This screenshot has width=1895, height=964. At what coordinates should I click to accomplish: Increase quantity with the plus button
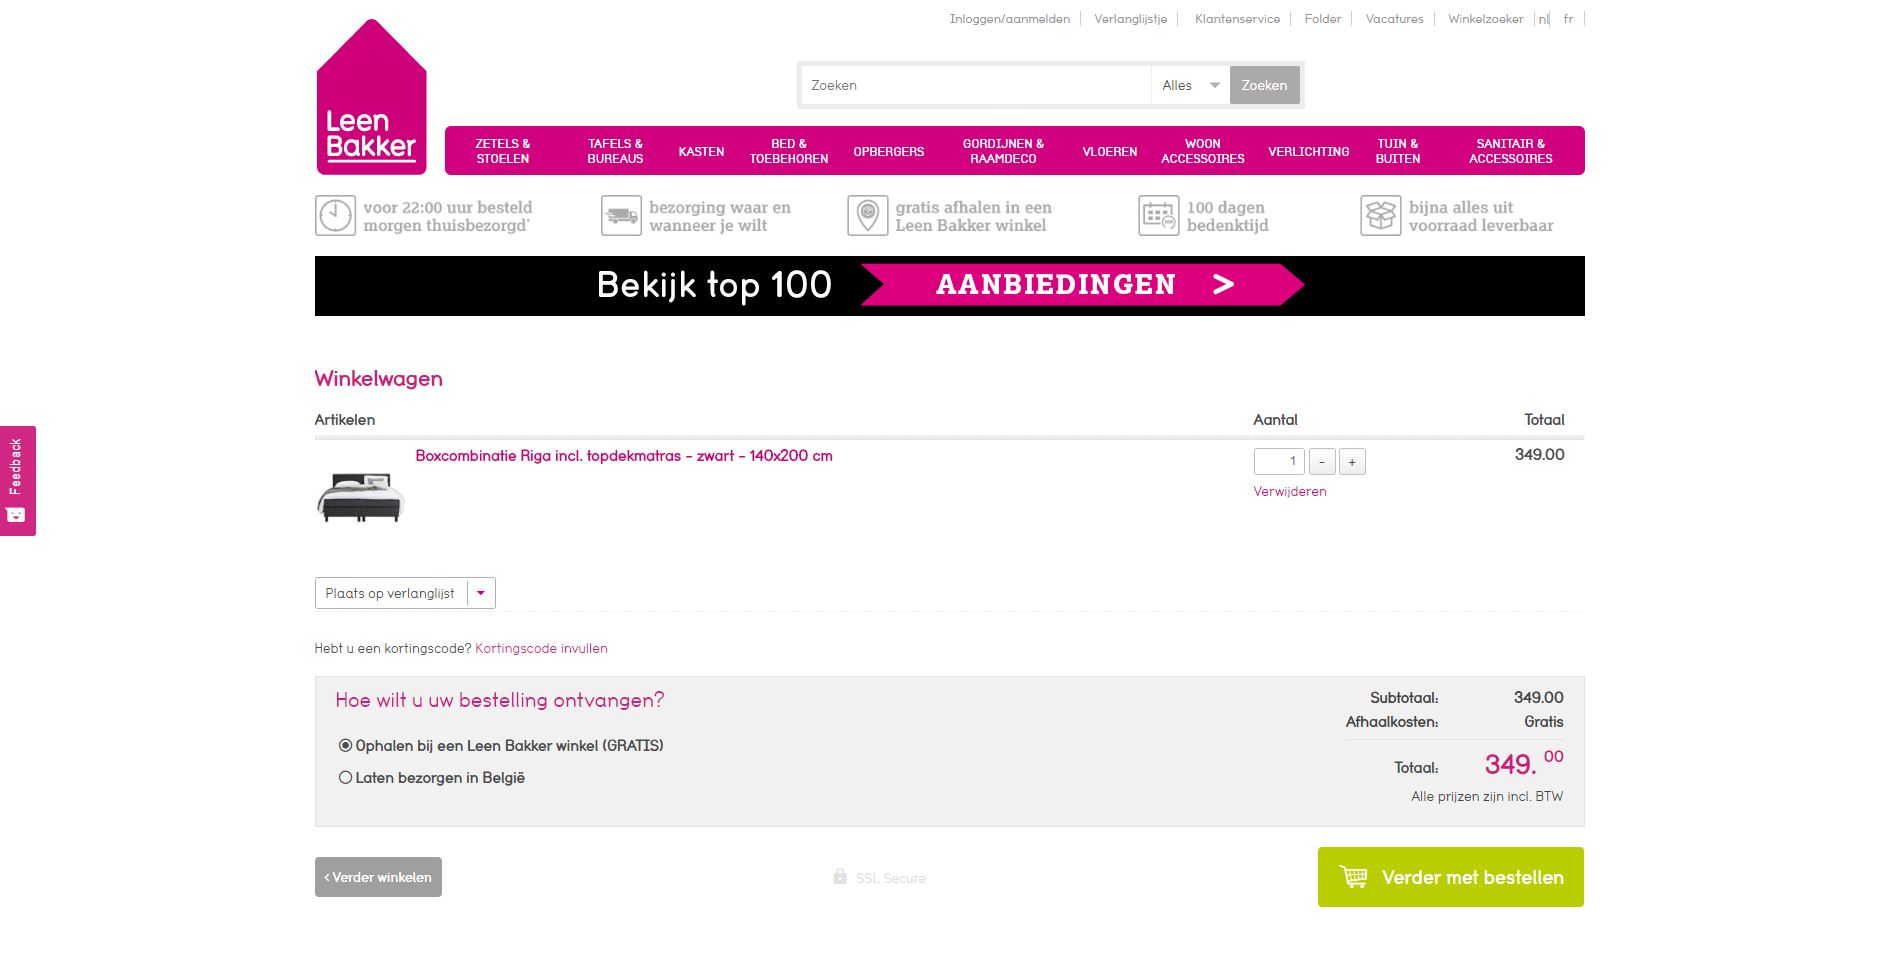[x=1352, y=461]
